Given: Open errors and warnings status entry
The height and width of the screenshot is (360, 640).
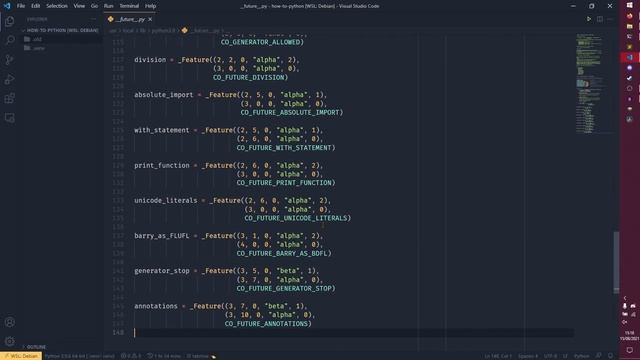Looking at the screenshot, I should click(131, 356).
